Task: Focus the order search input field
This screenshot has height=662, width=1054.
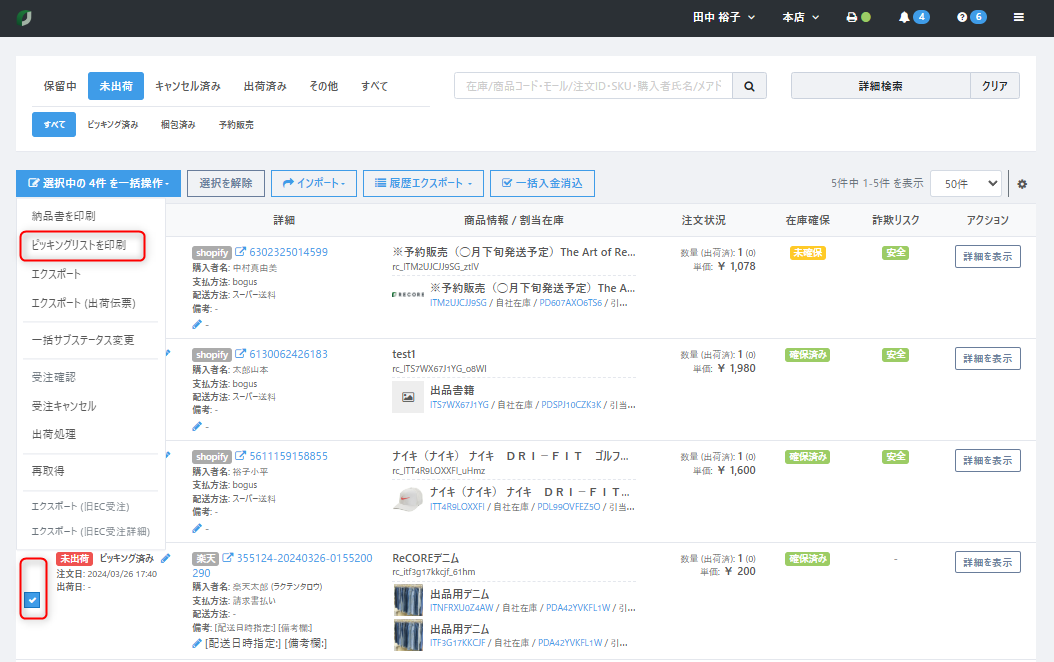Action: point(593,86)
